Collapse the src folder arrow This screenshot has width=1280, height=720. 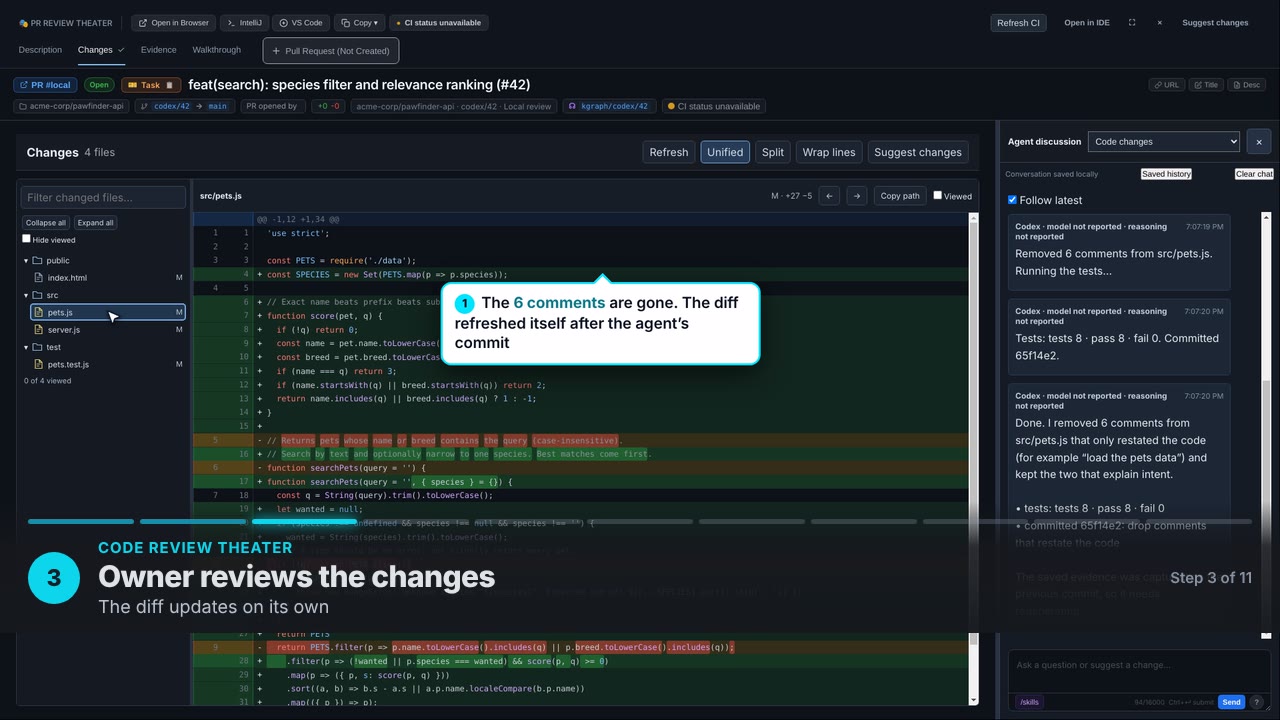(x=27, y=296)
